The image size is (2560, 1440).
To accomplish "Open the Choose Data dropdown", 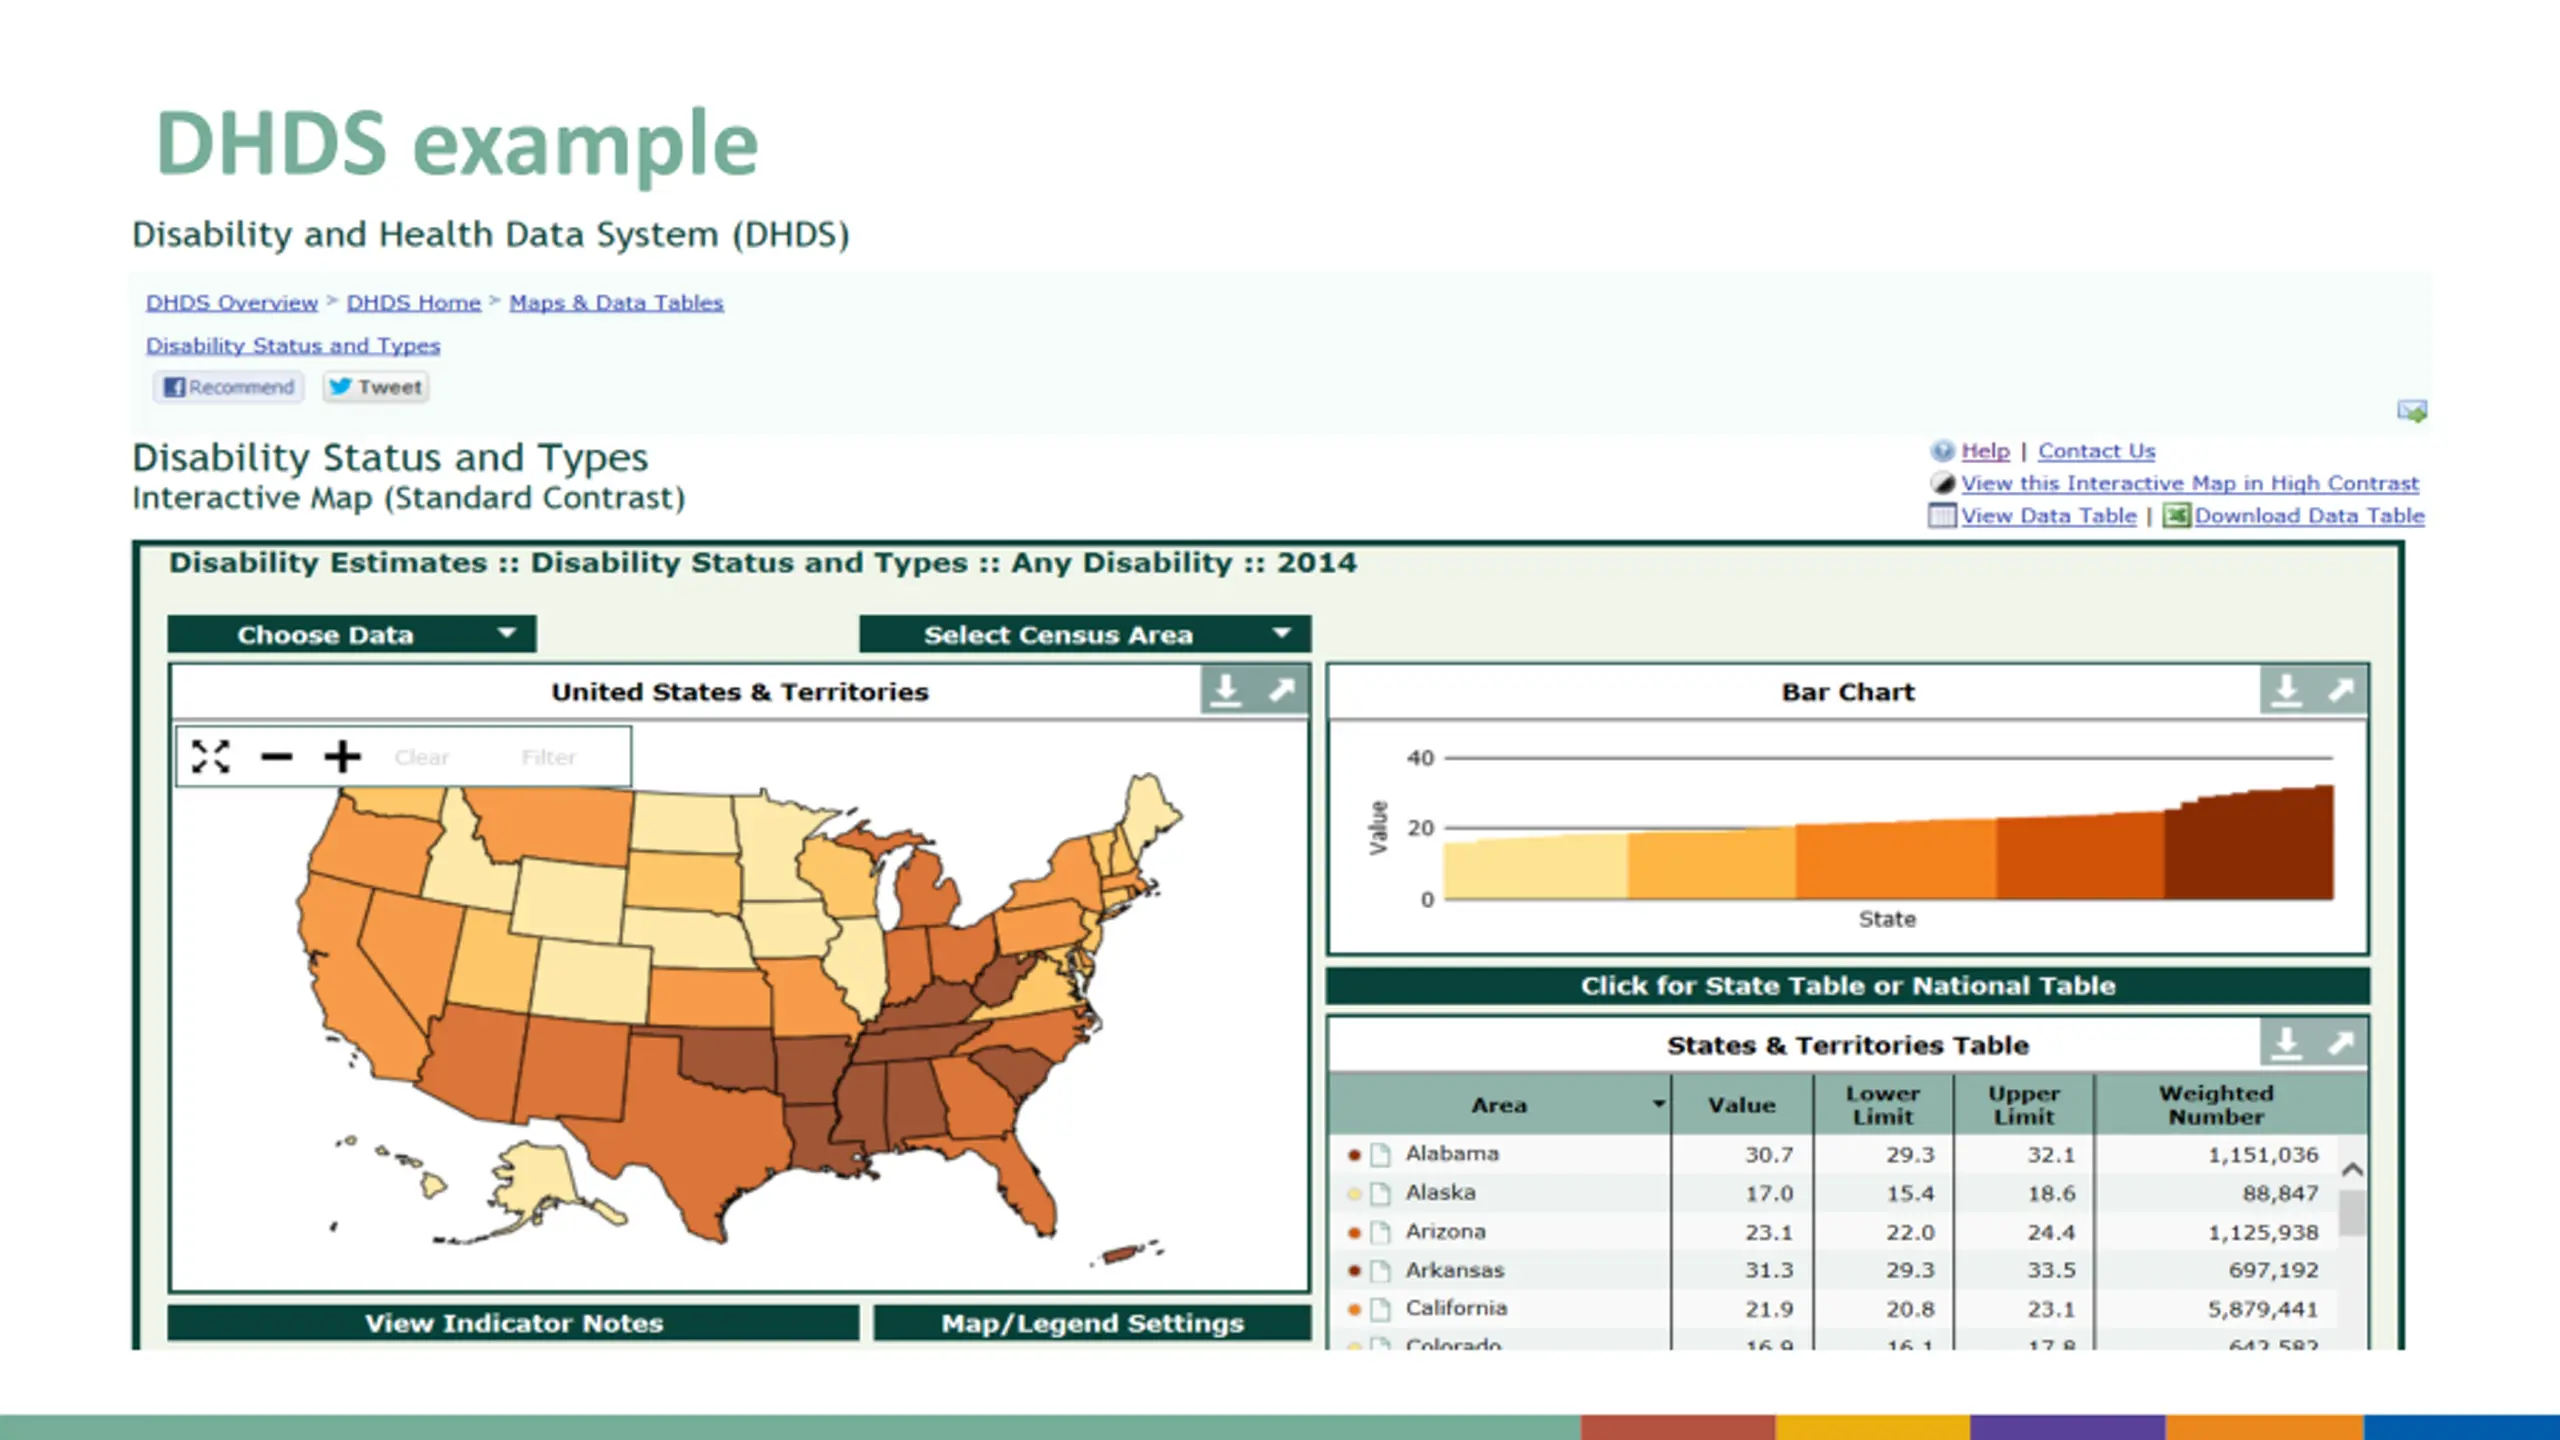I will pyautogui.click(x=352, y=635).
